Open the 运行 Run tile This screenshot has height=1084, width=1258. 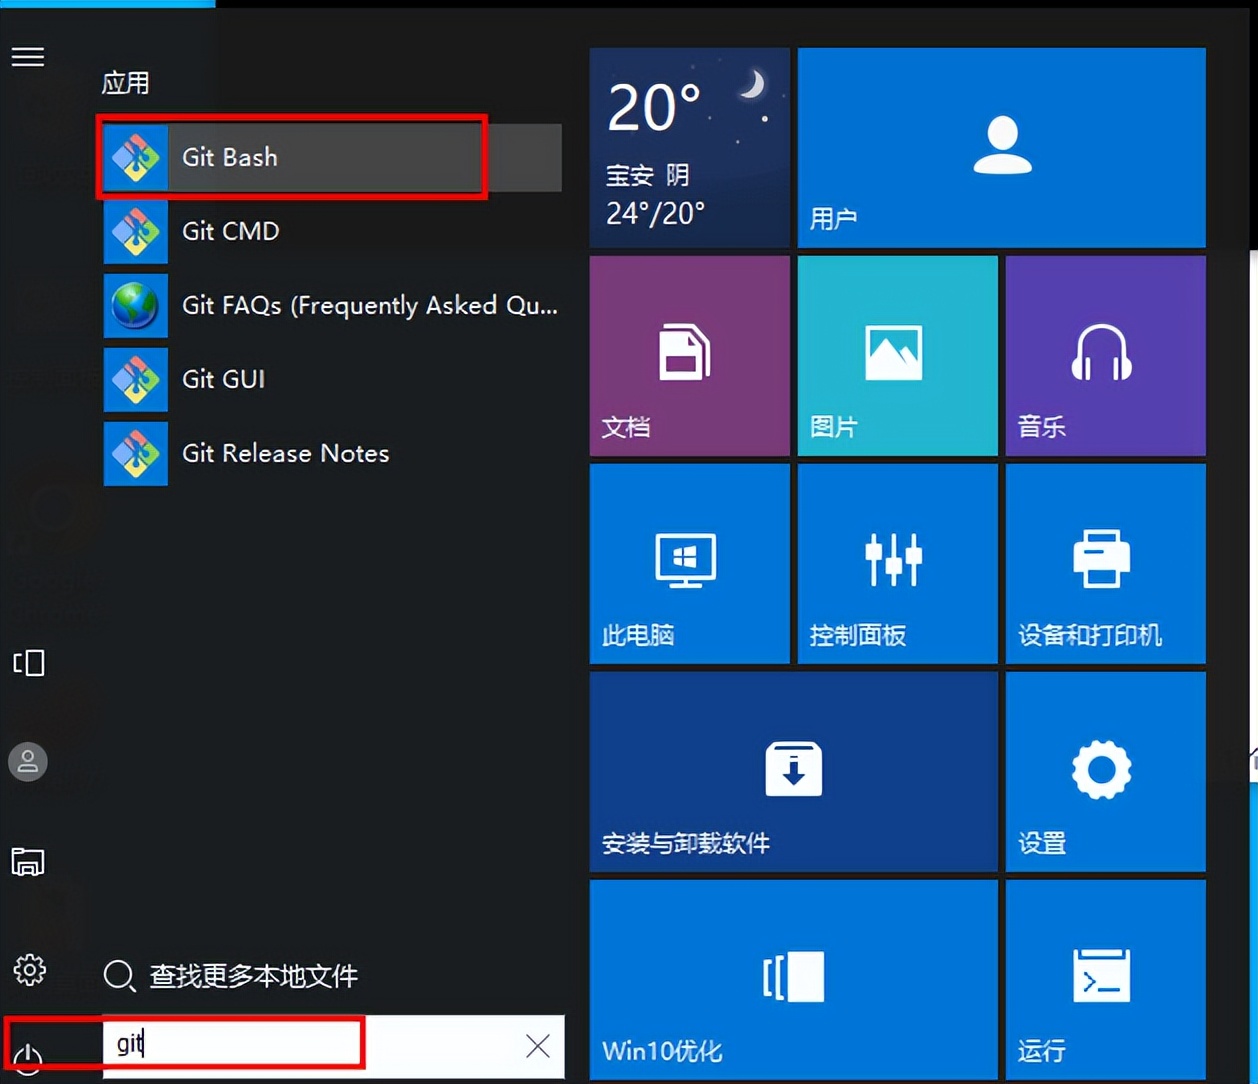click(x=1106, y=980)
